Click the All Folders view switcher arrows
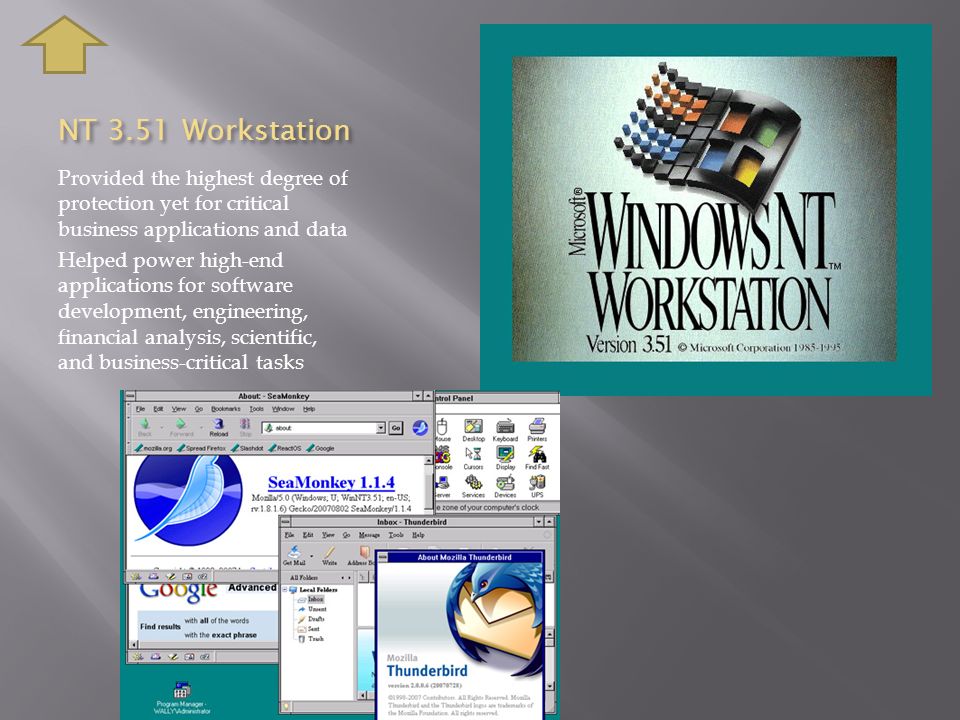This screenshot has height=720, width=960. pos(347,577)
